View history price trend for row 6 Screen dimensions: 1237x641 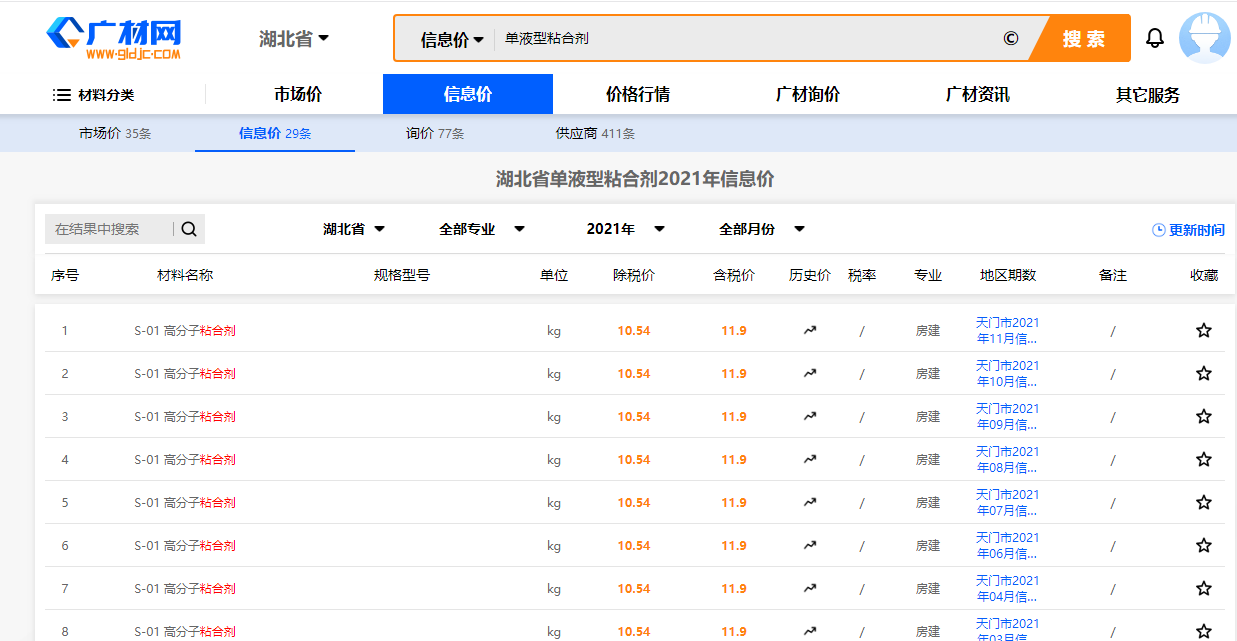click(810, 545)
